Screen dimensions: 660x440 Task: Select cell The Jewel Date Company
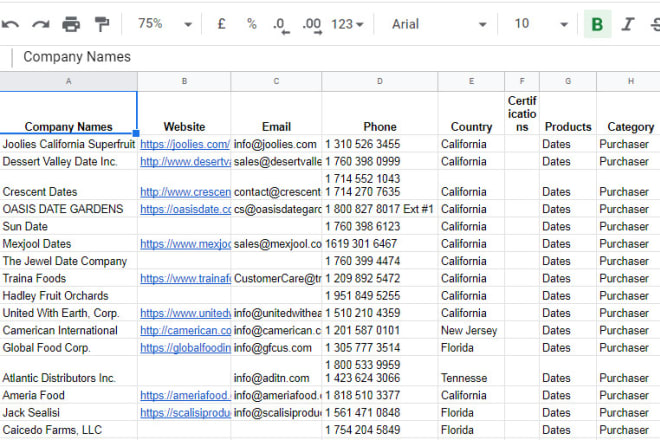click(x=68, y=261)
